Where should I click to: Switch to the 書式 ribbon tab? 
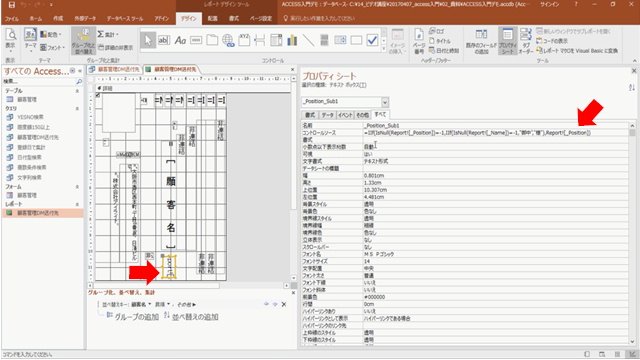click(x=234, y=18)
